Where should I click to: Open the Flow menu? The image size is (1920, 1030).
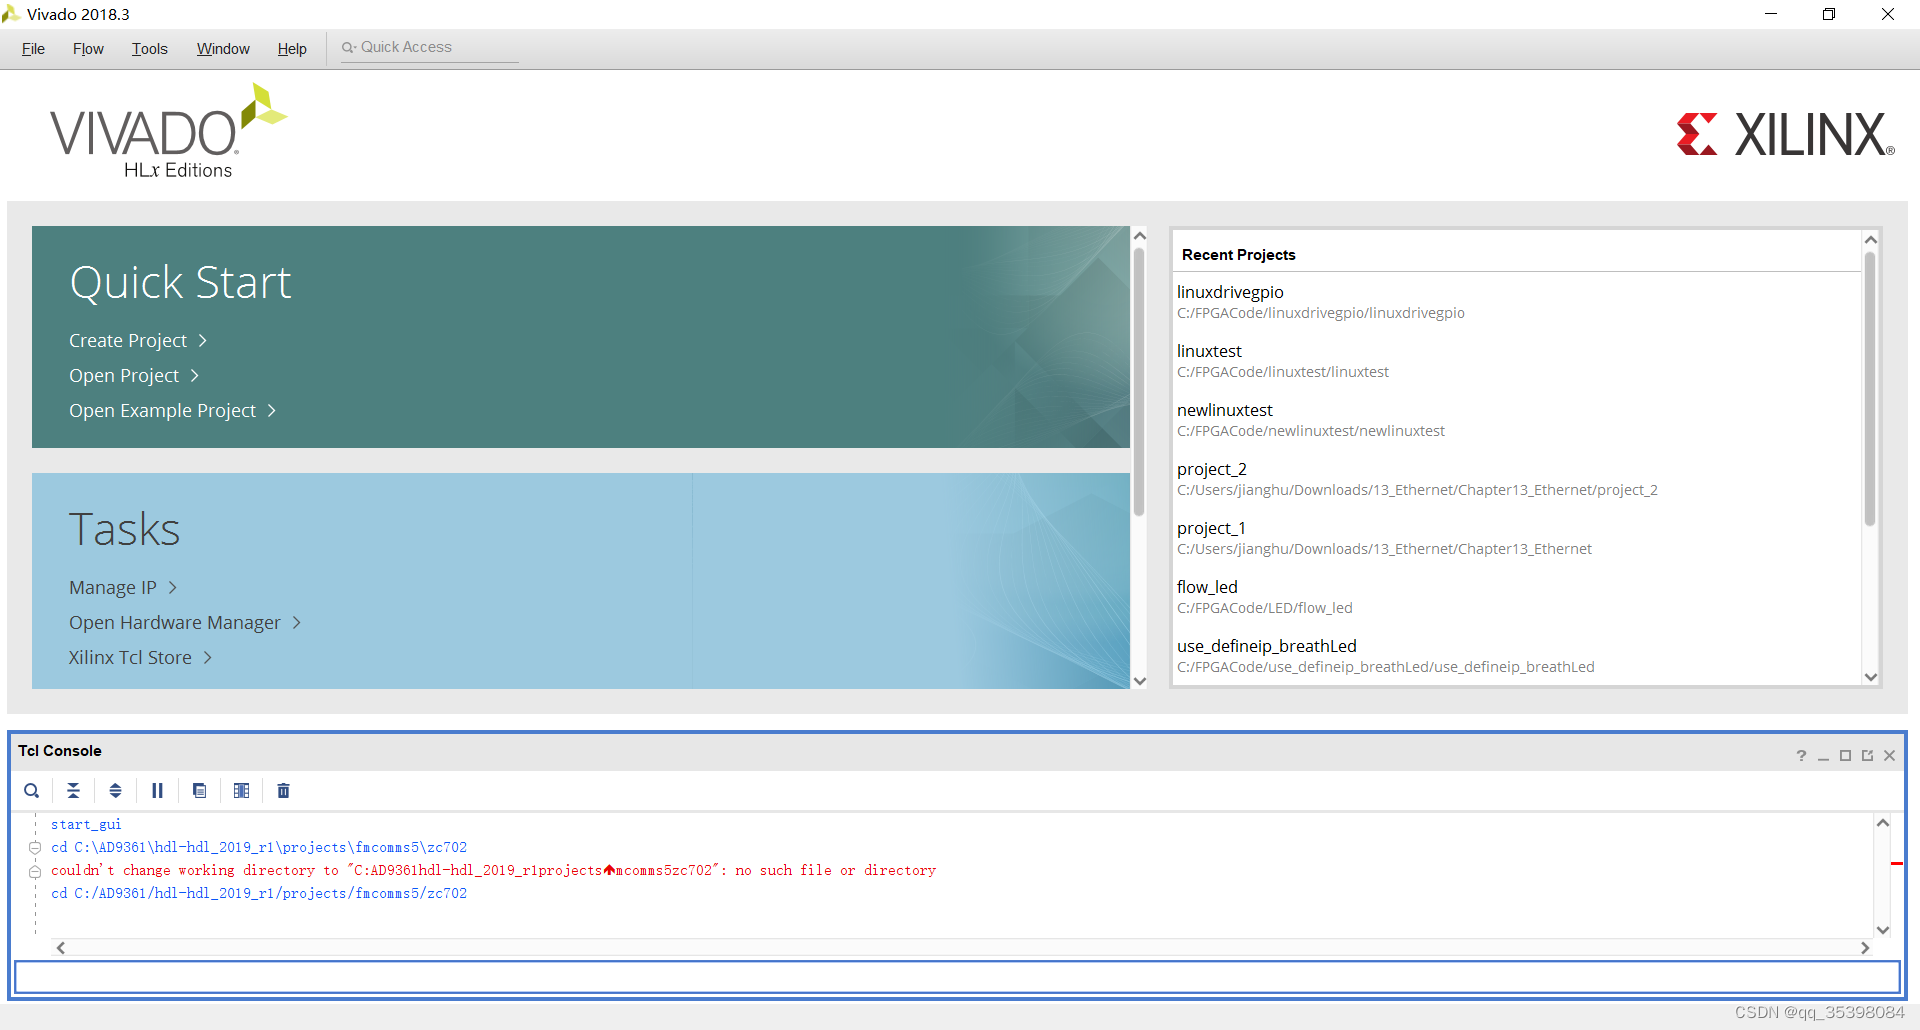(88, 49)
